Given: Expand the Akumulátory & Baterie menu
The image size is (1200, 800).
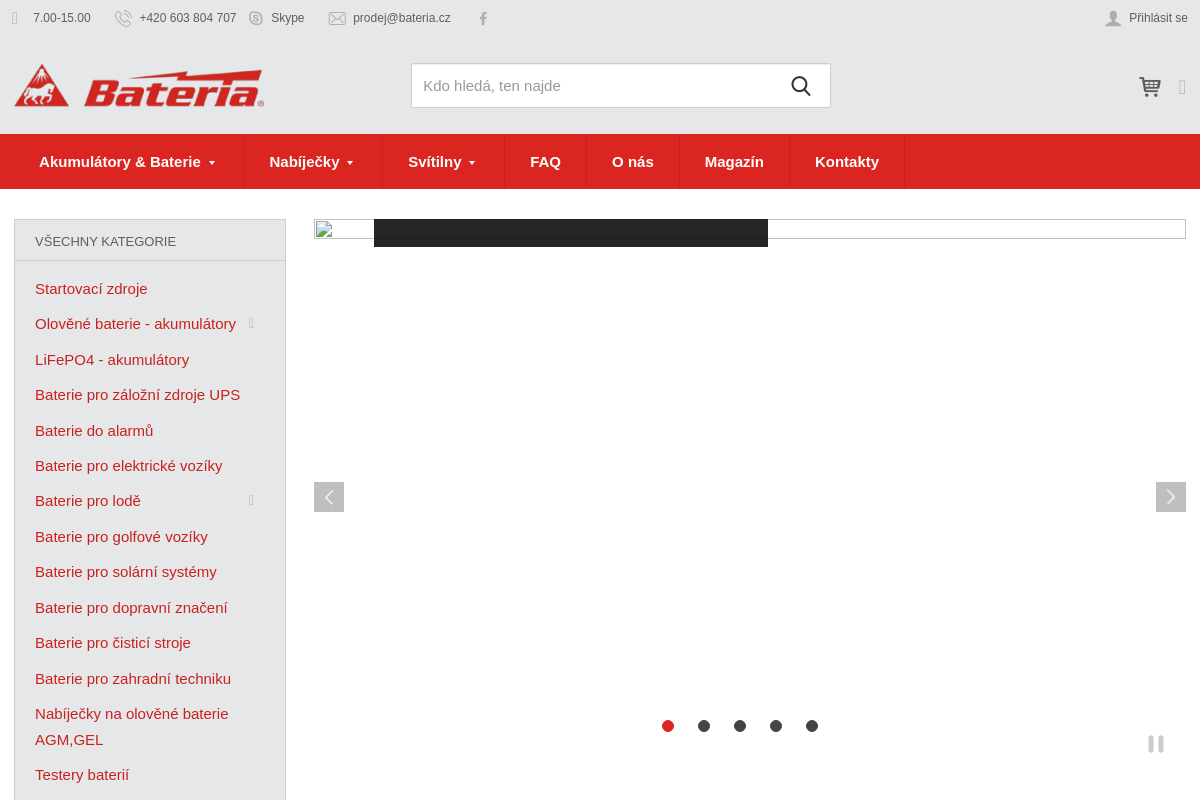Looking at the screenshot, I should tap(127, 162).
